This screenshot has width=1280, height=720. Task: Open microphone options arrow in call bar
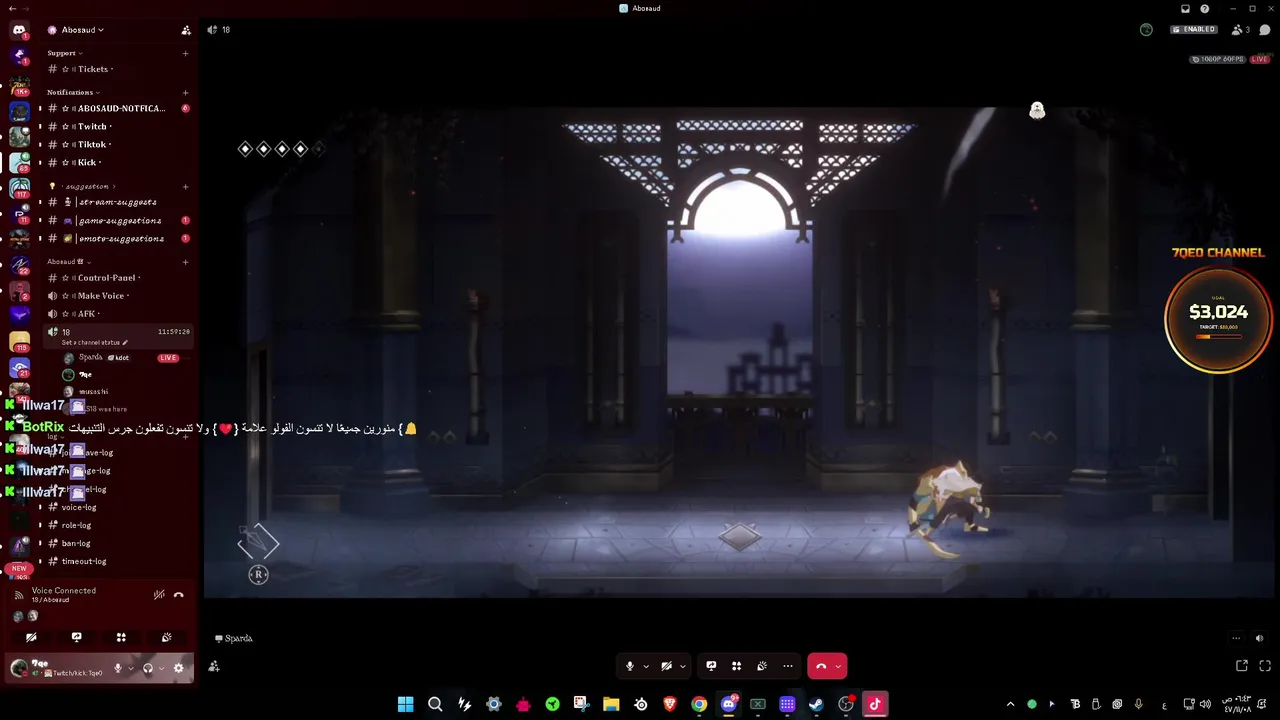point(646,666)
